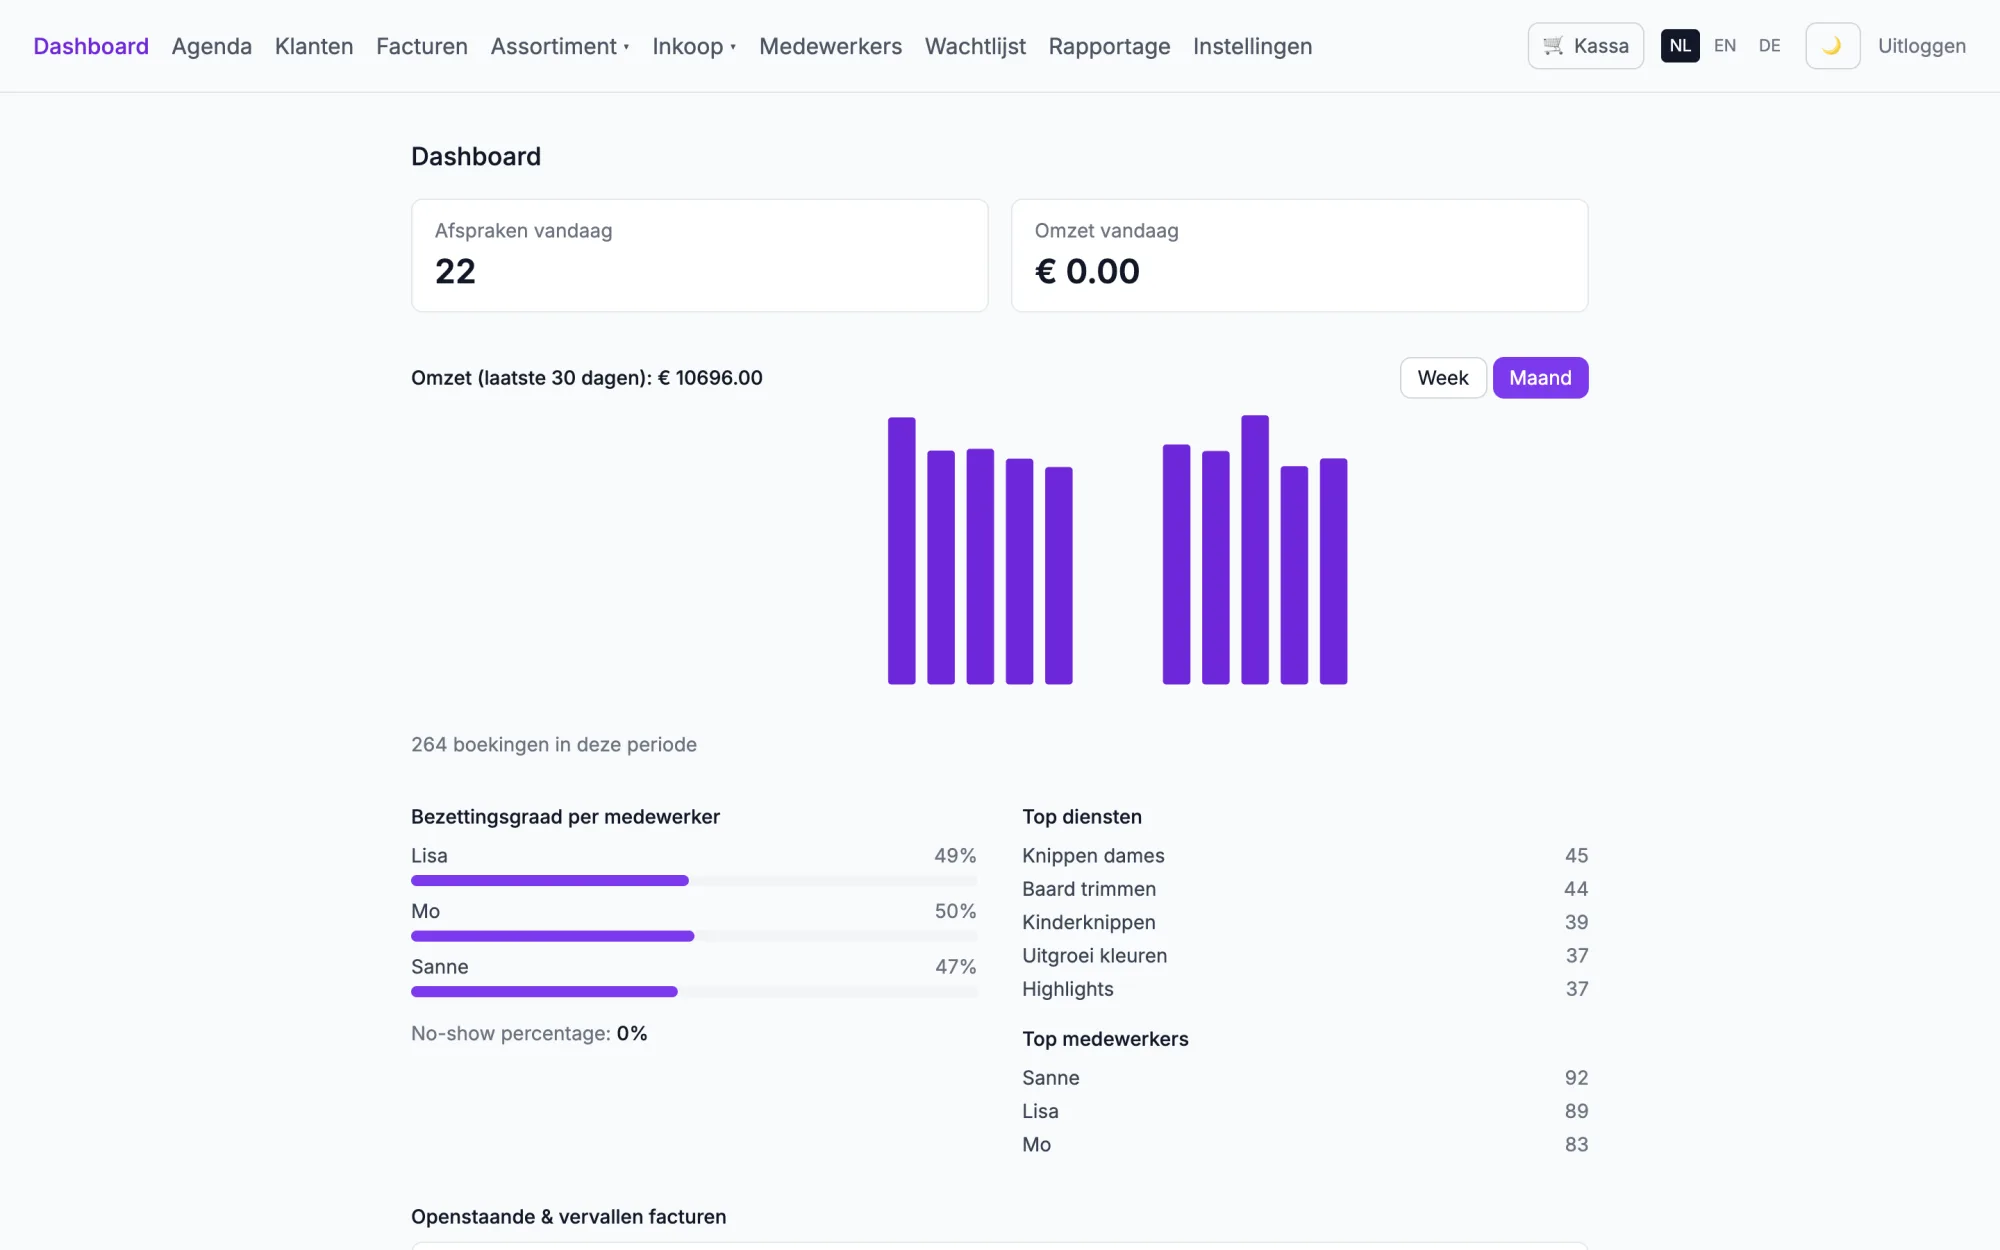Open the Kassa cart button
The image size is (2000, 1250).
[1585, 46]
